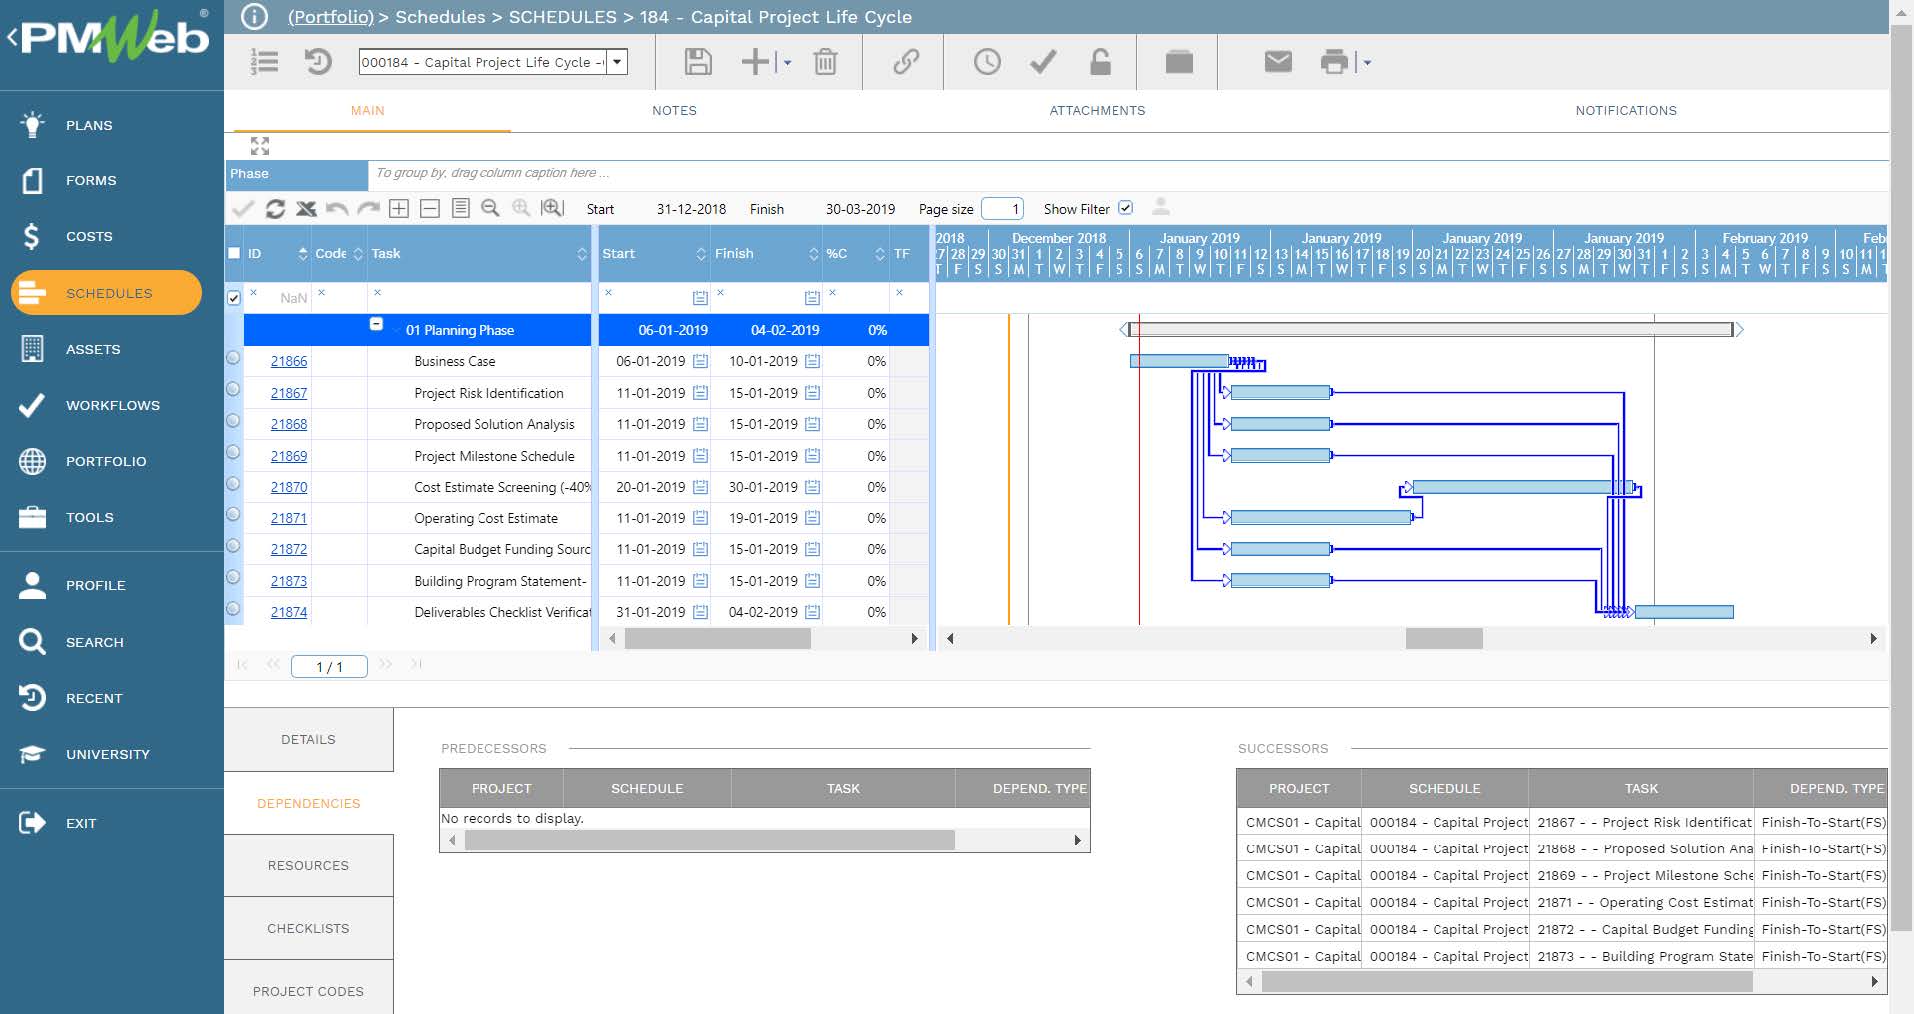Select row 21869 Project Milestone Schedule radio

[x=233, y=452]
